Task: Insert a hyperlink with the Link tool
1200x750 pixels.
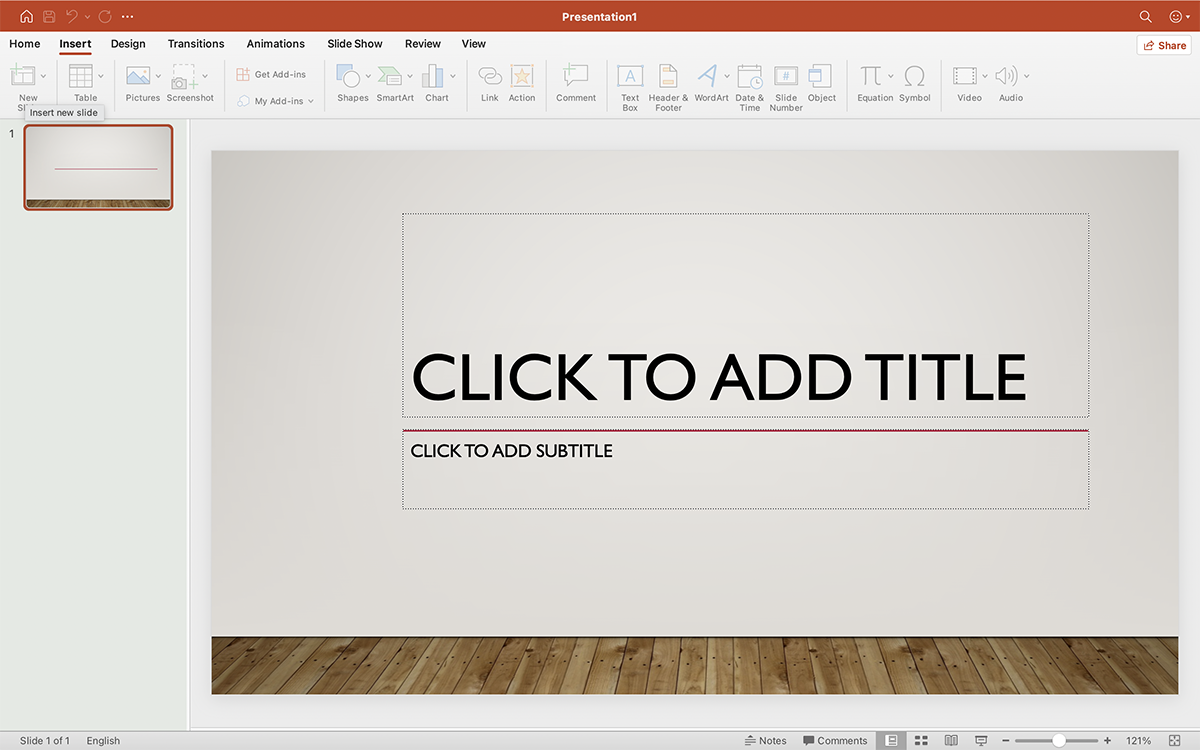Action: tap(489, 85)
